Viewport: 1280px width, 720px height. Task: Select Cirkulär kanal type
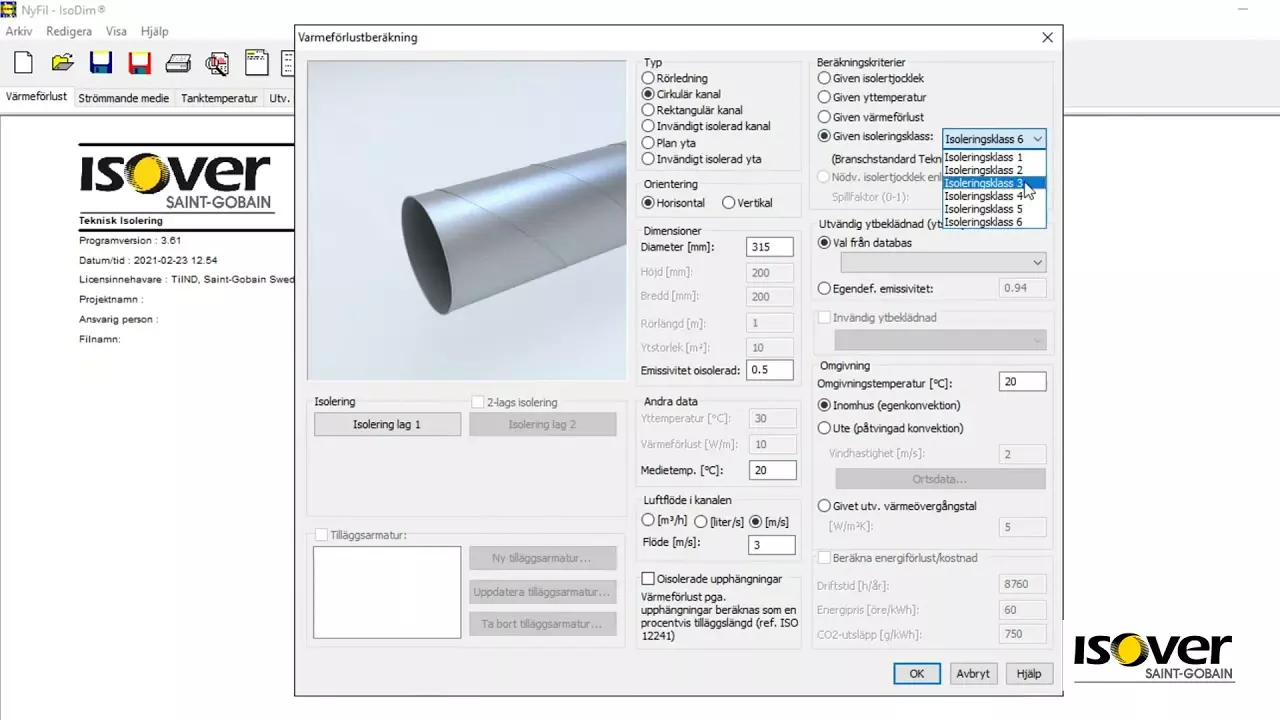click(x=681, y=94)
